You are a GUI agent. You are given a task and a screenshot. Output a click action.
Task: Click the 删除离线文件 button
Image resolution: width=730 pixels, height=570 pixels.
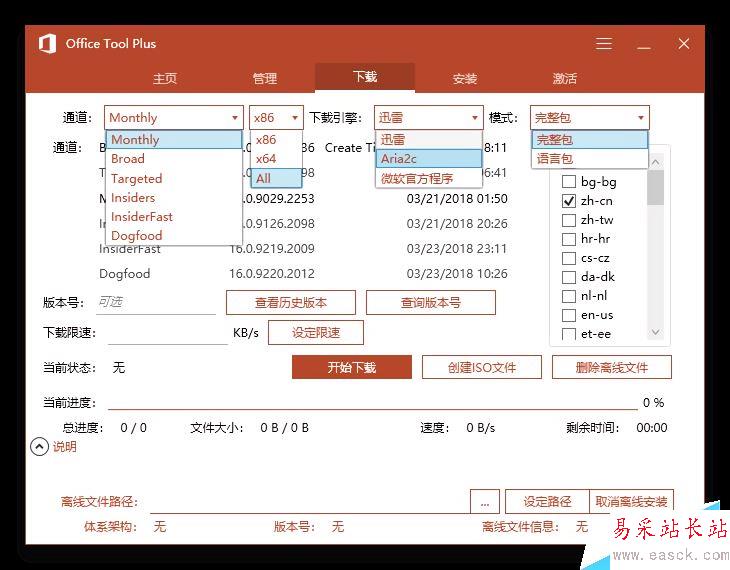click(x=612, y=367)
